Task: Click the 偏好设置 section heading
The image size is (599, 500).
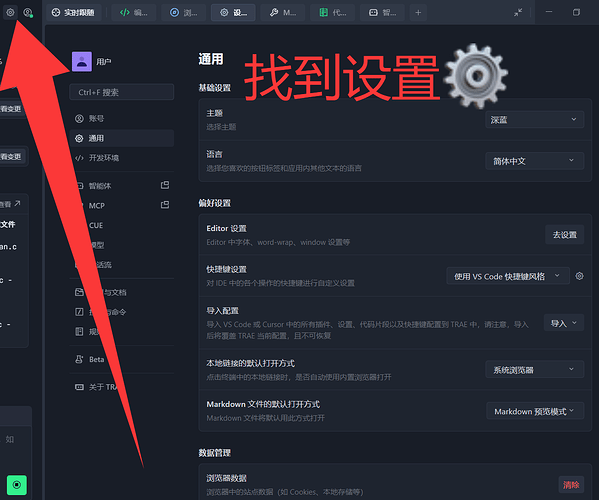Action: pos(214,203)
